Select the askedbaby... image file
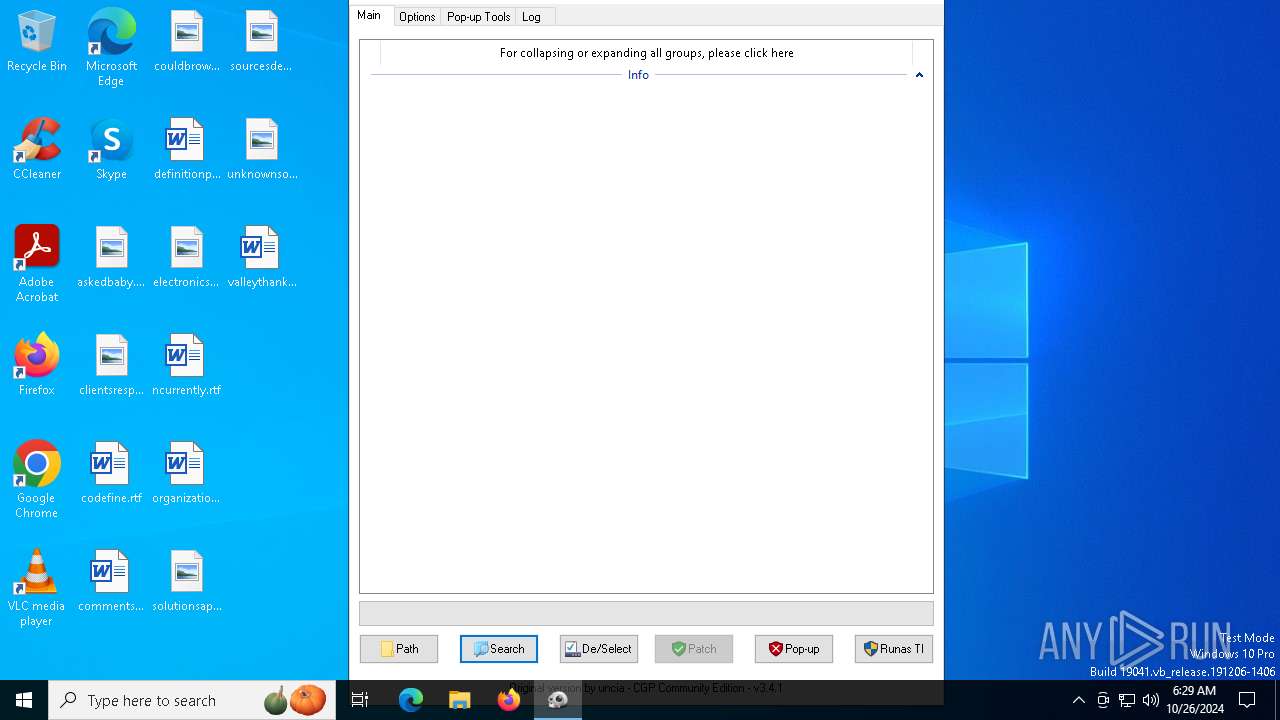 (111, 258)
